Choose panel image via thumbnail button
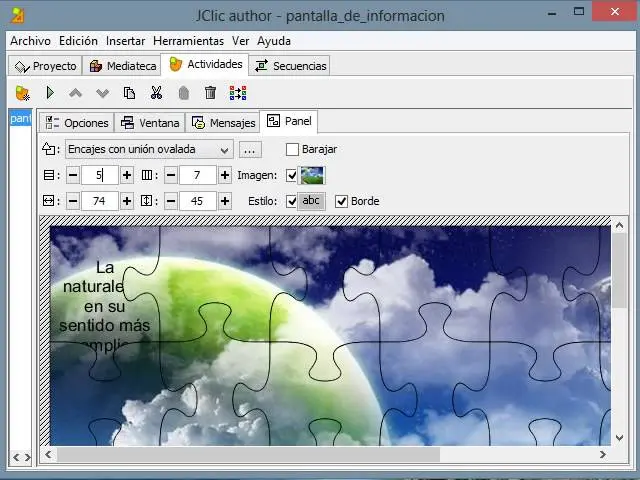Image resolution: width=640 pixels, height=480 pixels. [312, 176]
